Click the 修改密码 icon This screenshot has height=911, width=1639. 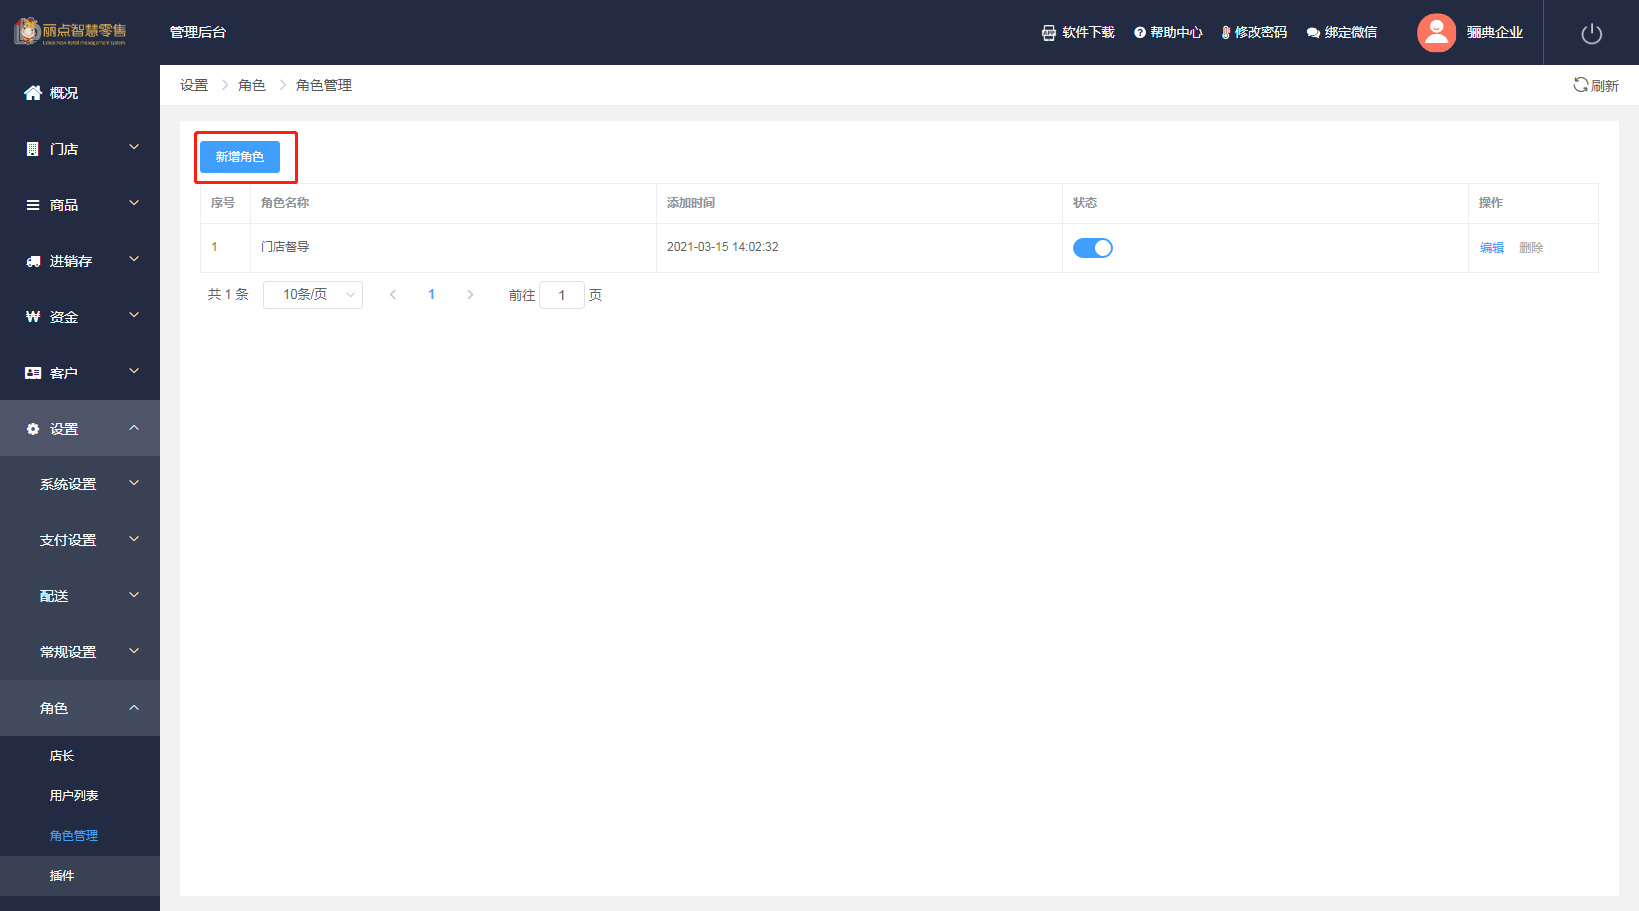pyautogui.click(x=1225, y=33)
